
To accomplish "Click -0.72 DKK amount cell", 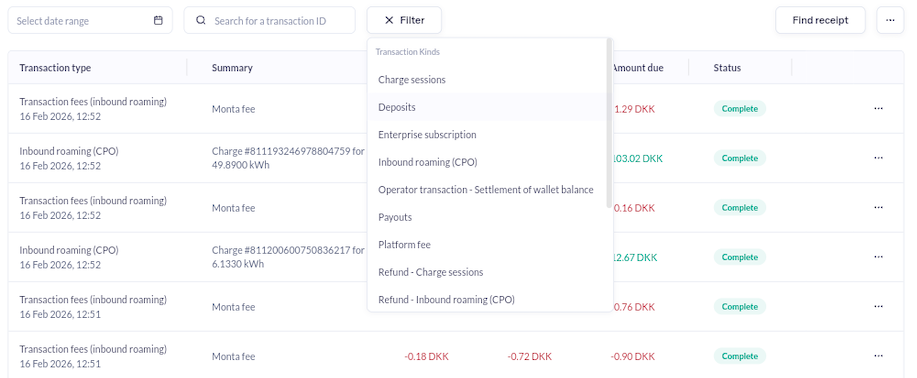I will (529, 356).
